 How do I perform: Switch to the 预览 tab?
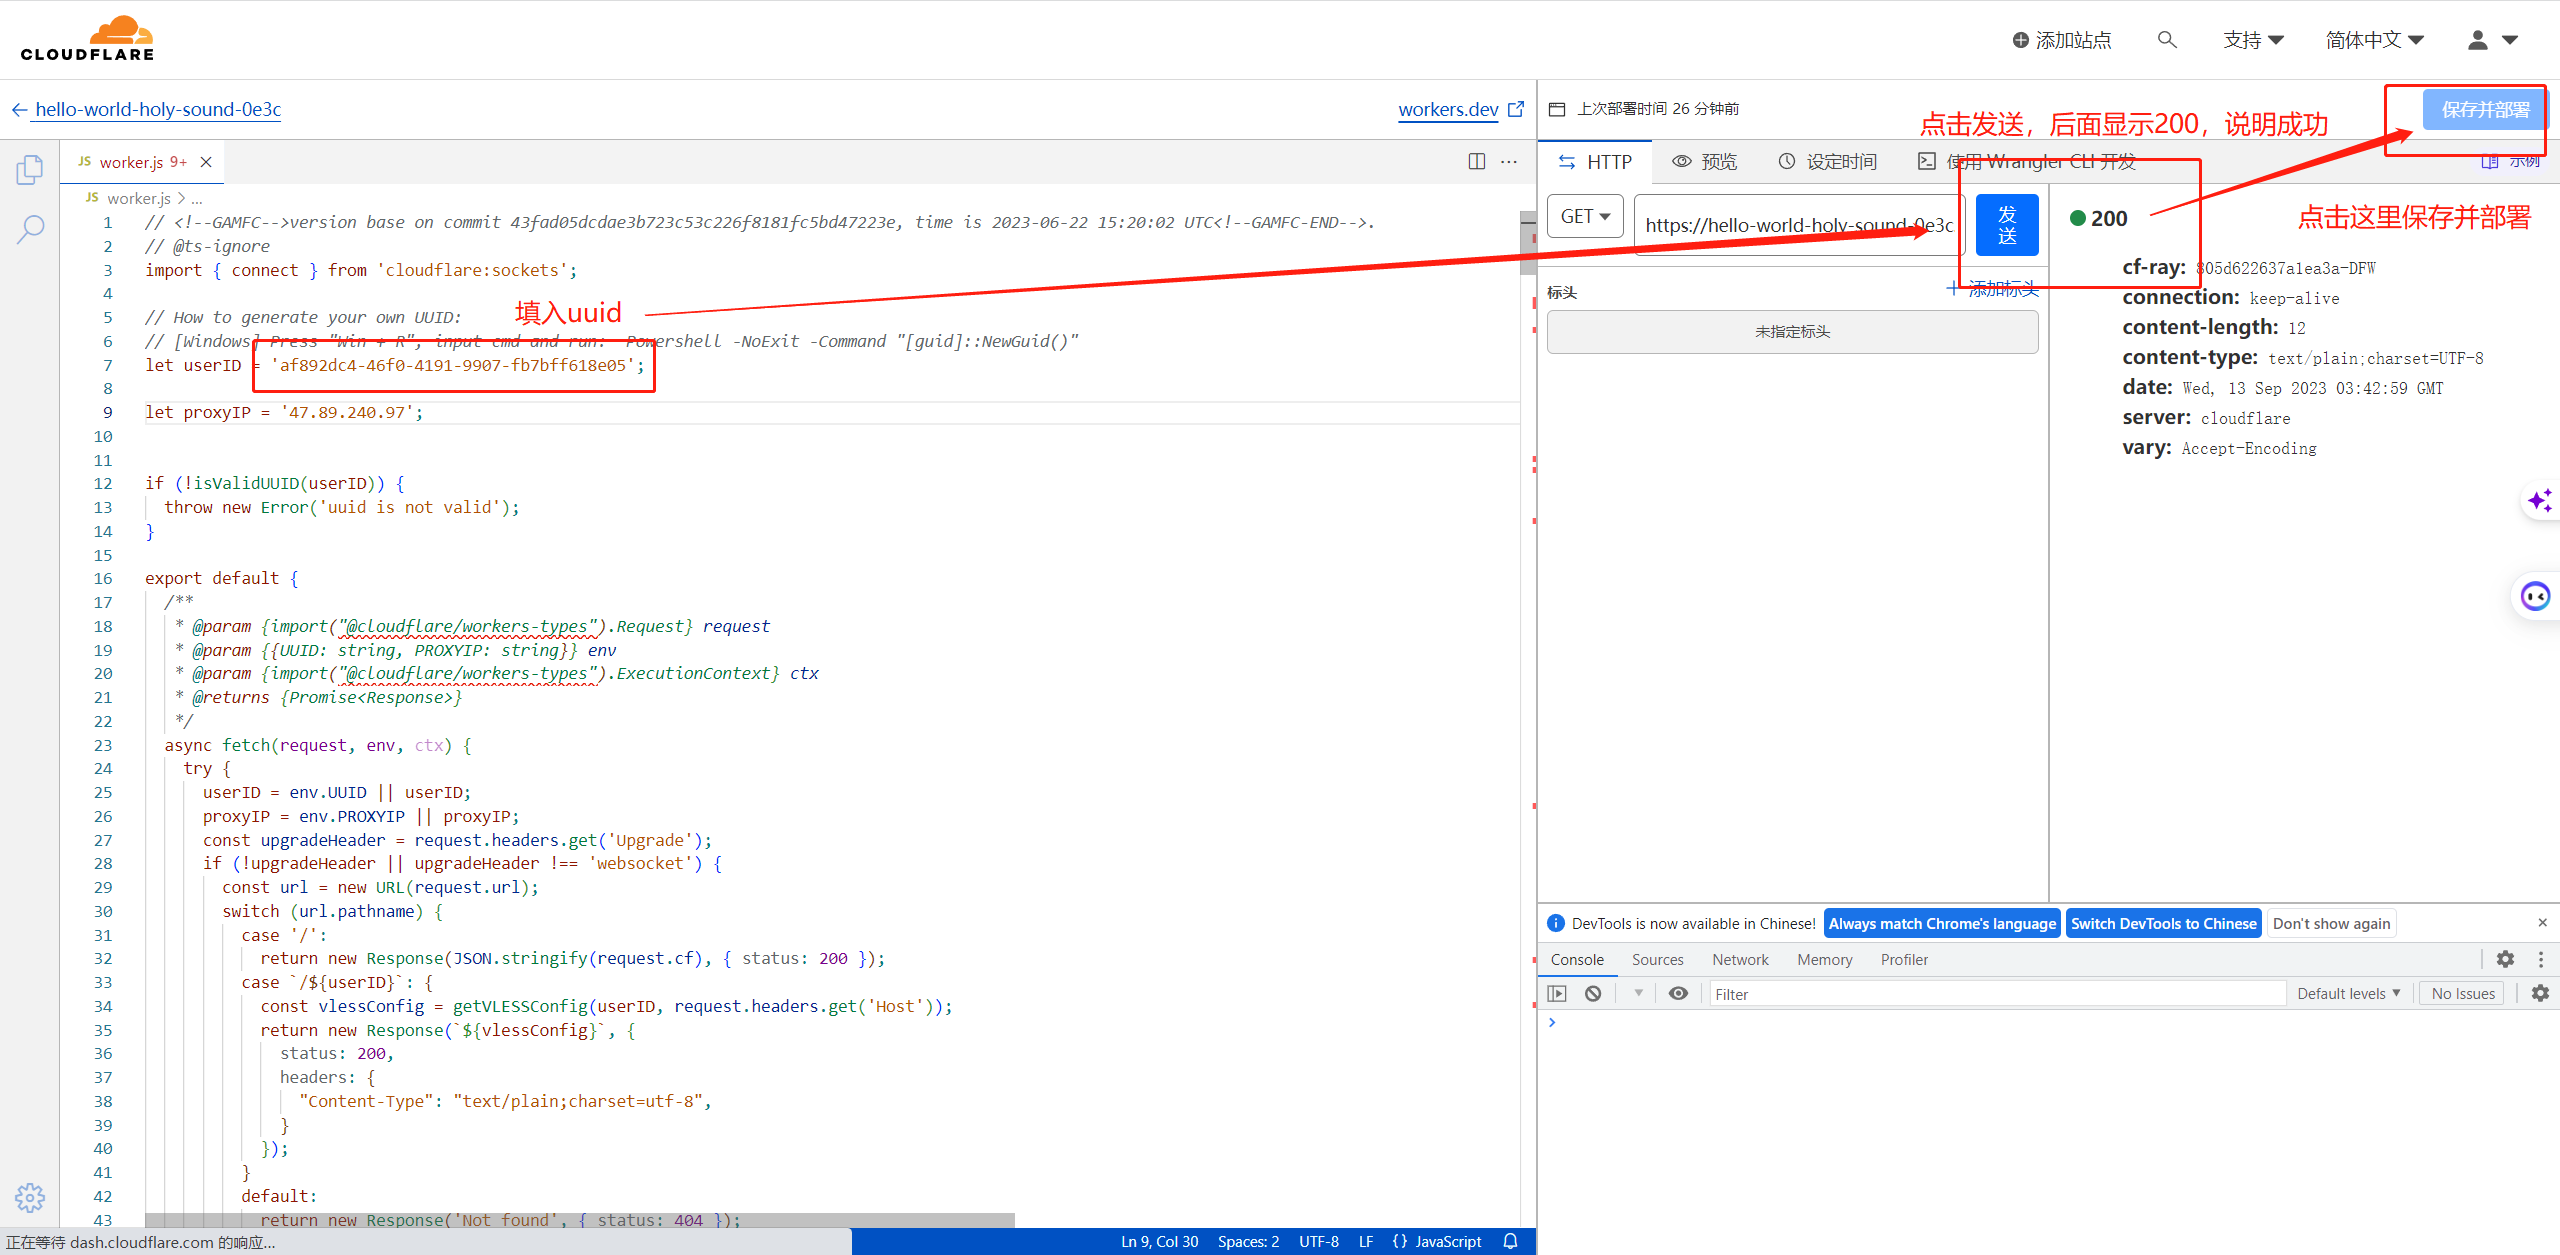(1705, 162)
